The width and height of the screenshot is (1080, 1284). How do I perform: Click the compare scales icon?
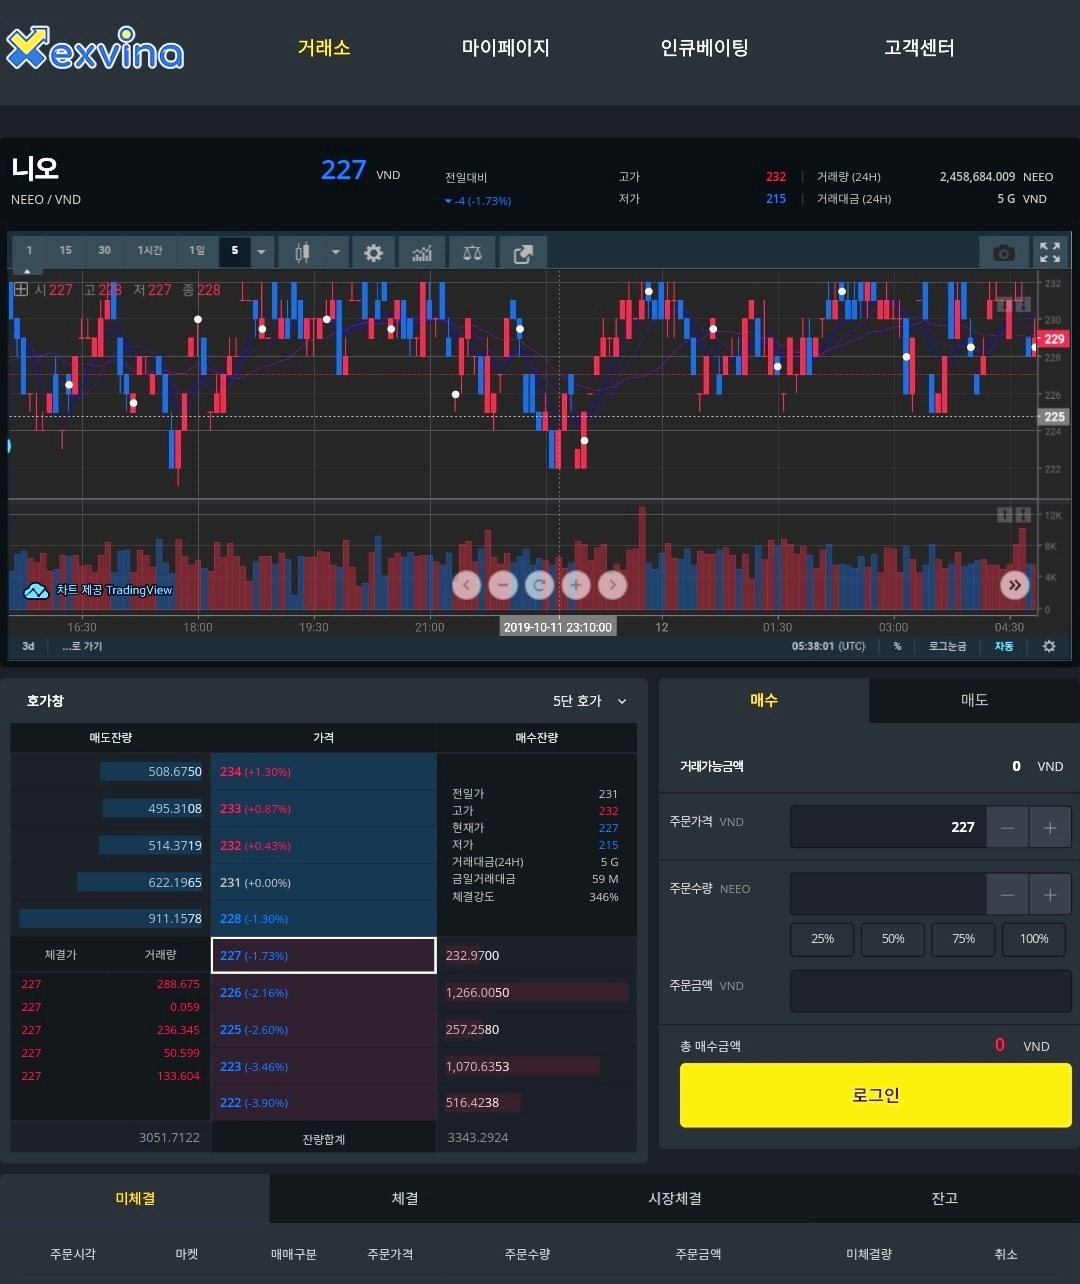[472, 252]
